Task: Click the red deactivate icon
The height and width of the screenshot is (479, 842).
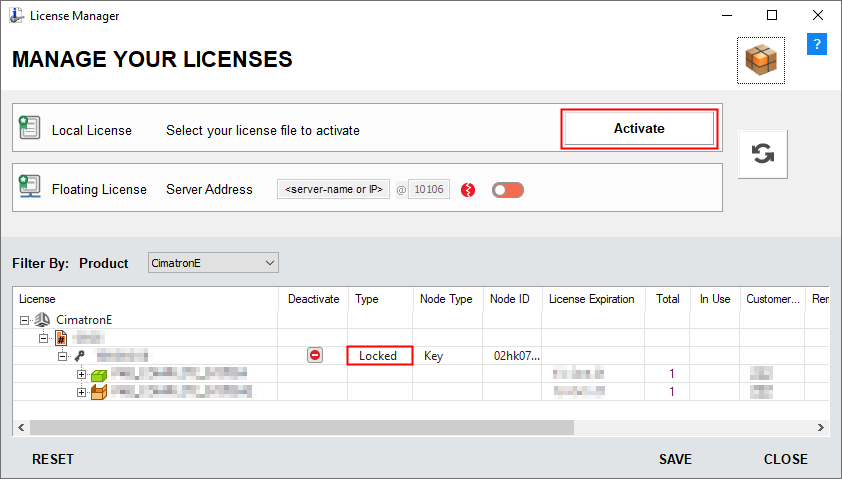Action: point(315,355)
